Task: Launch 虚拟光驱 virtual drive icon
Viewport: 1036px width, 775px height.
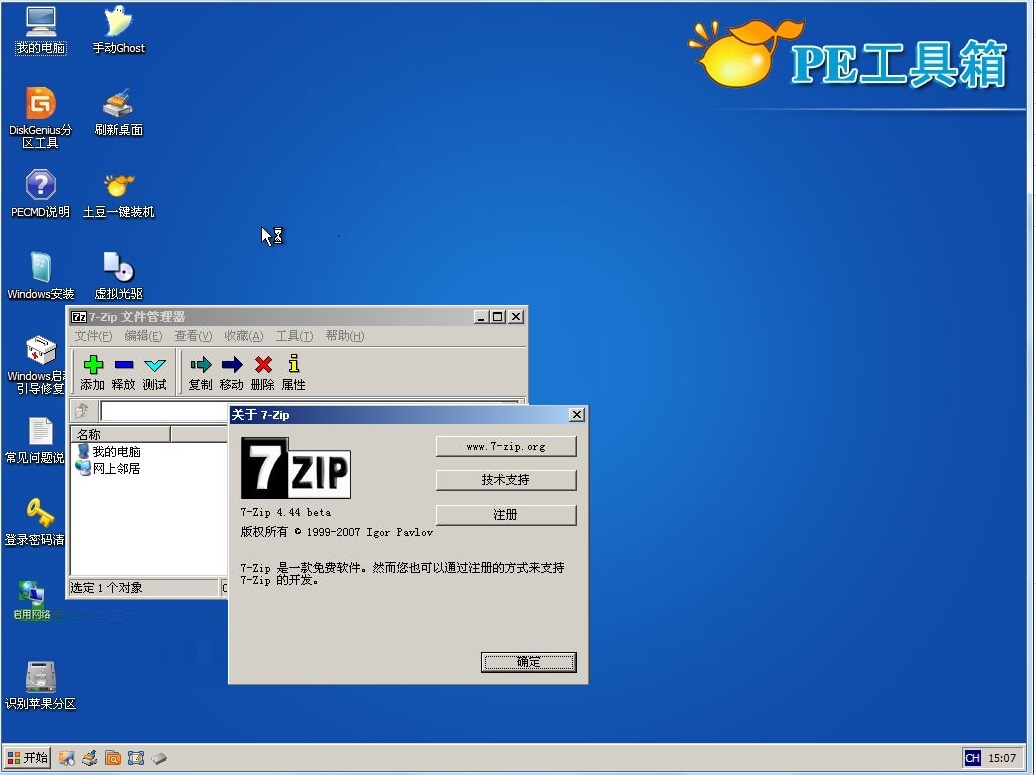Action: tap(118, 276)
